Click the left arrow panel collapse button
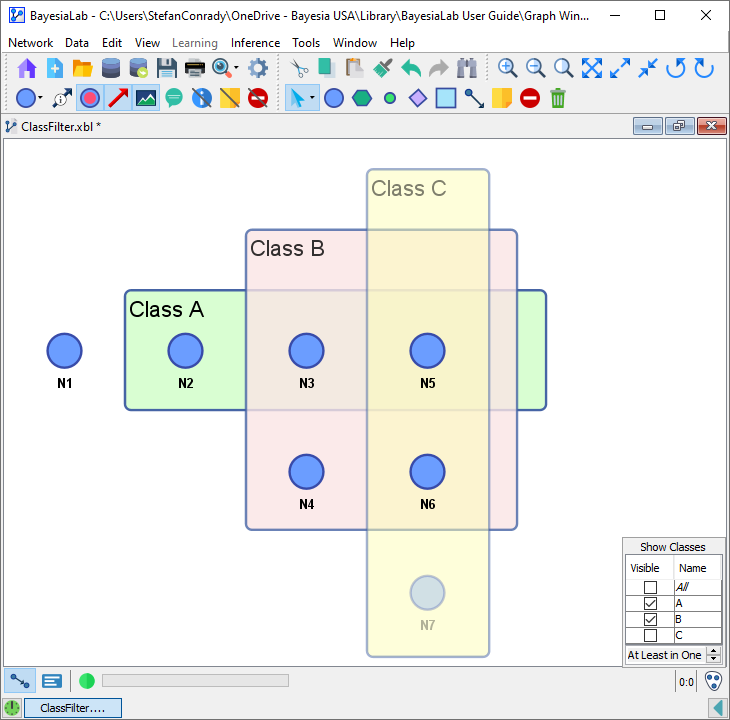 [x=717, y=708]
